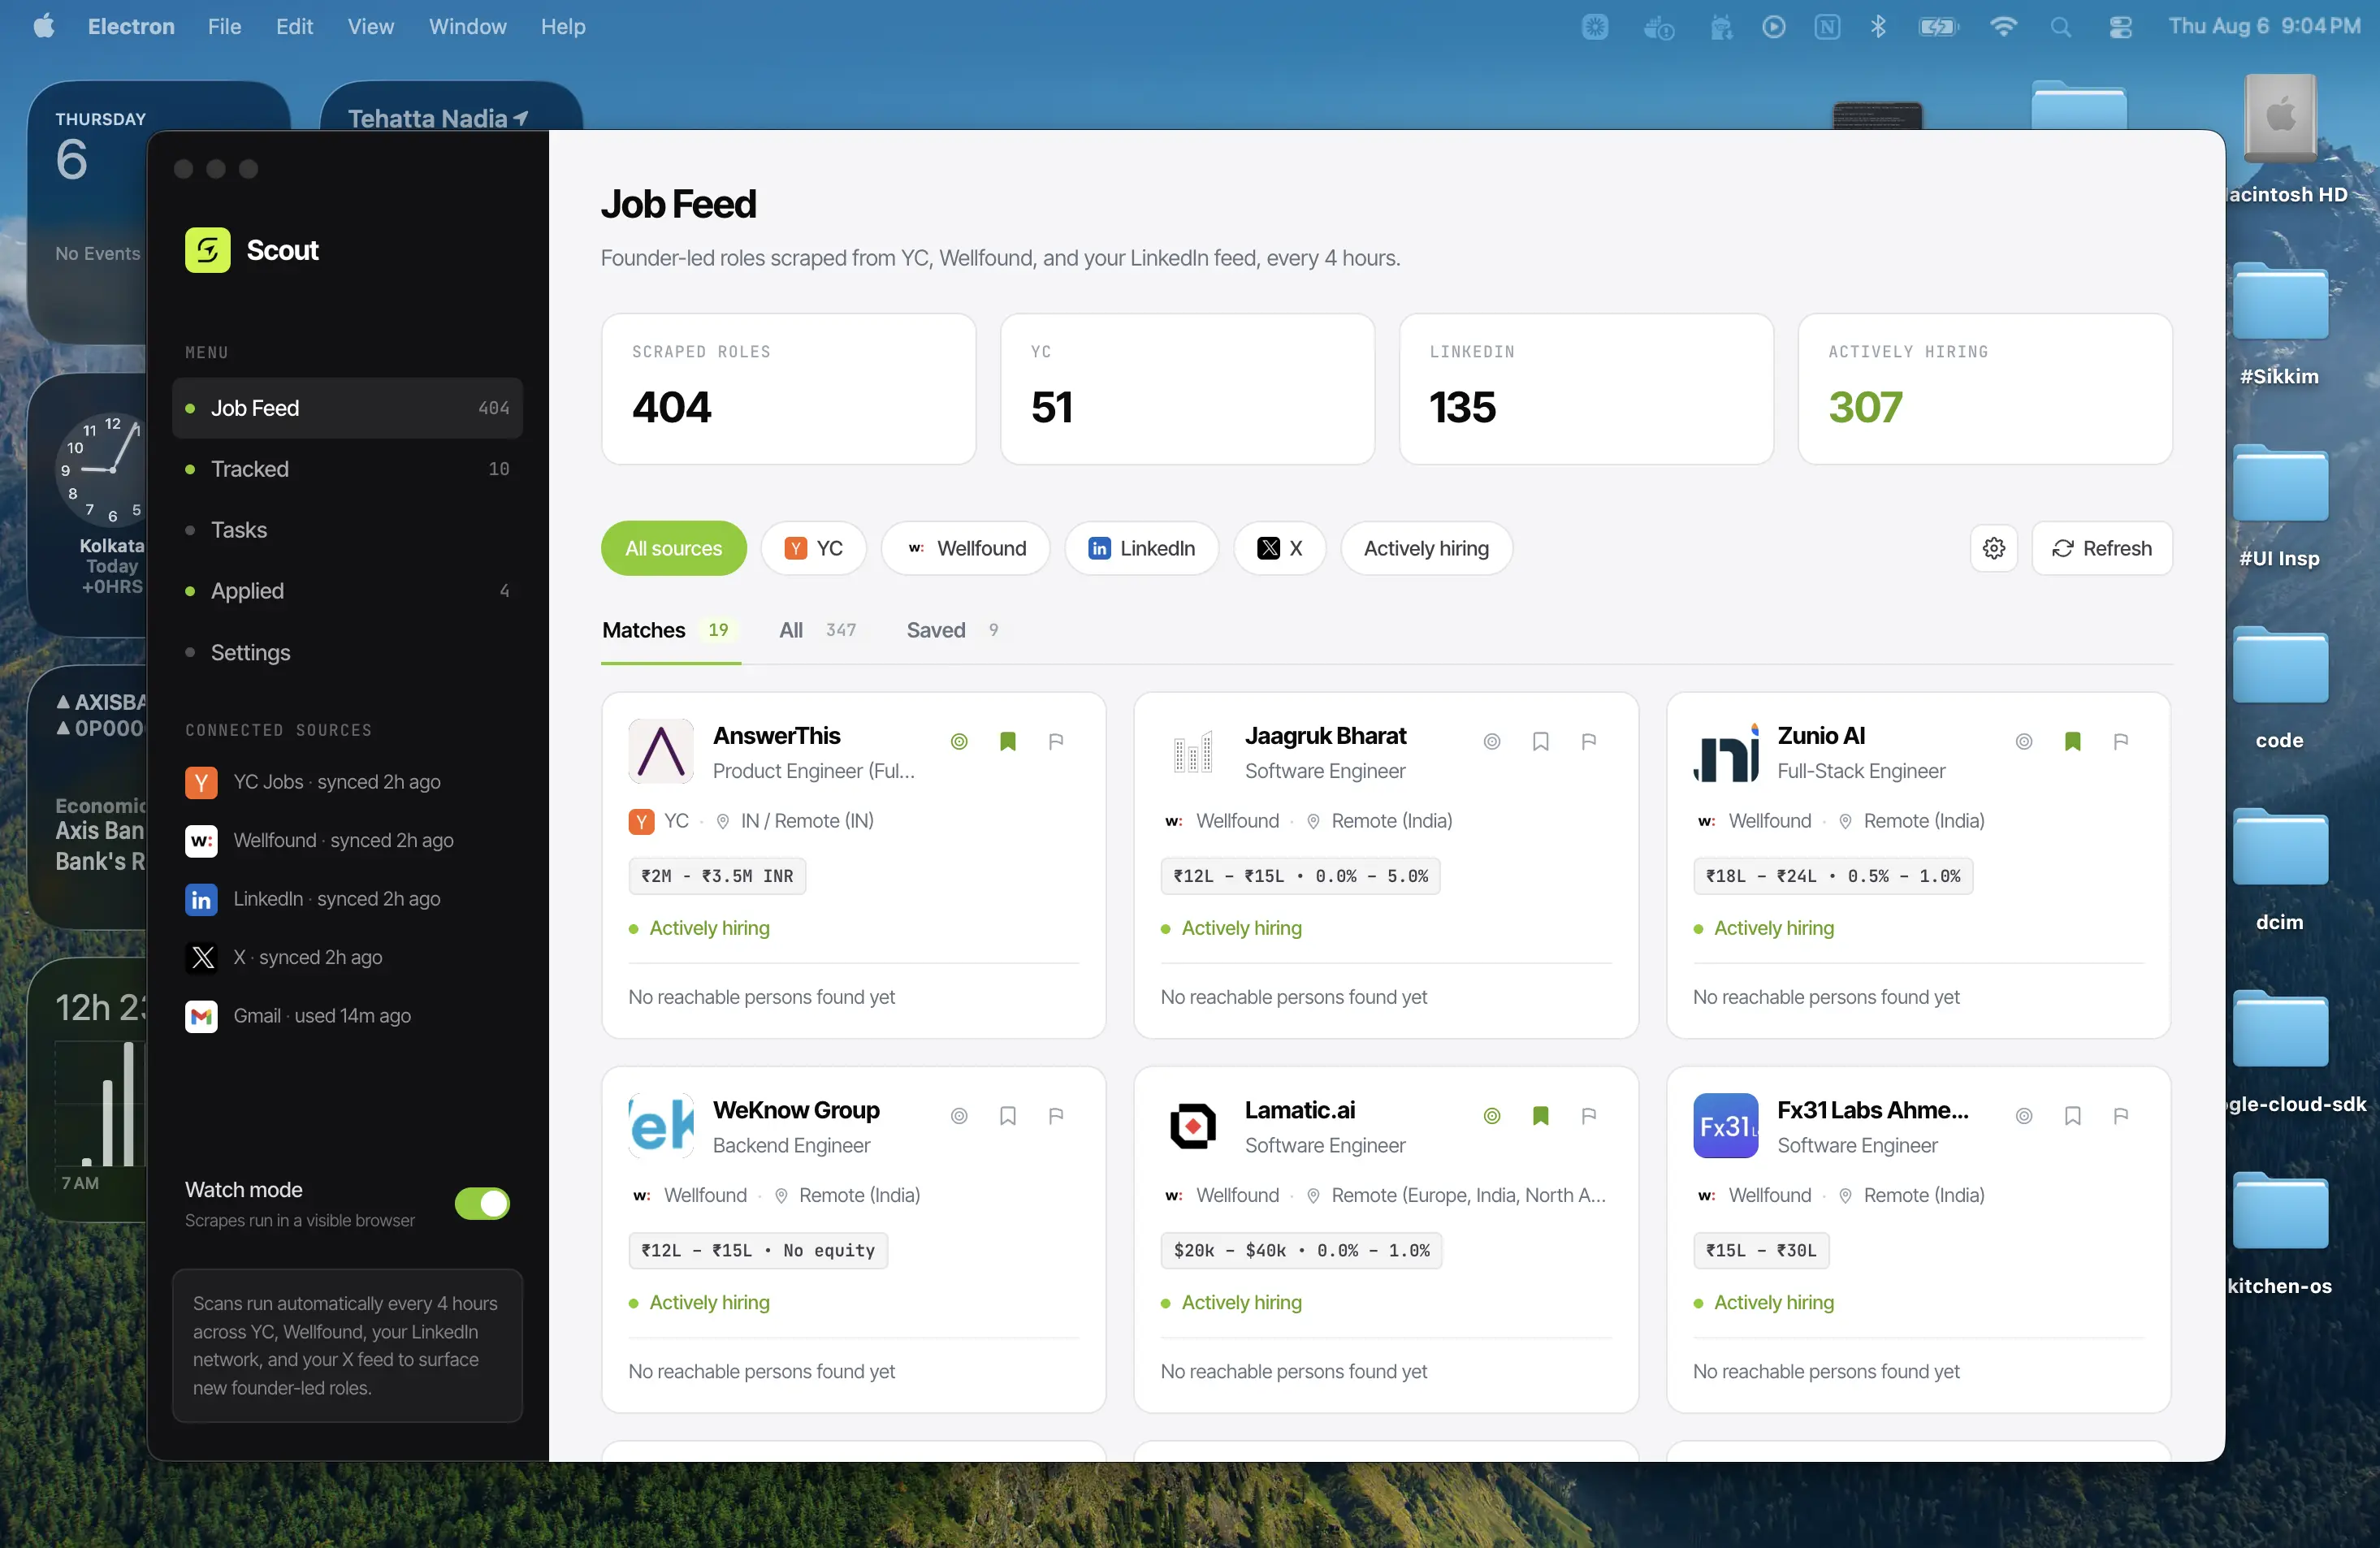Image resolution: width=2380 pixels, height=1548 pixels.
Task: Filter jobs by YC source
Action: [813, 548]
